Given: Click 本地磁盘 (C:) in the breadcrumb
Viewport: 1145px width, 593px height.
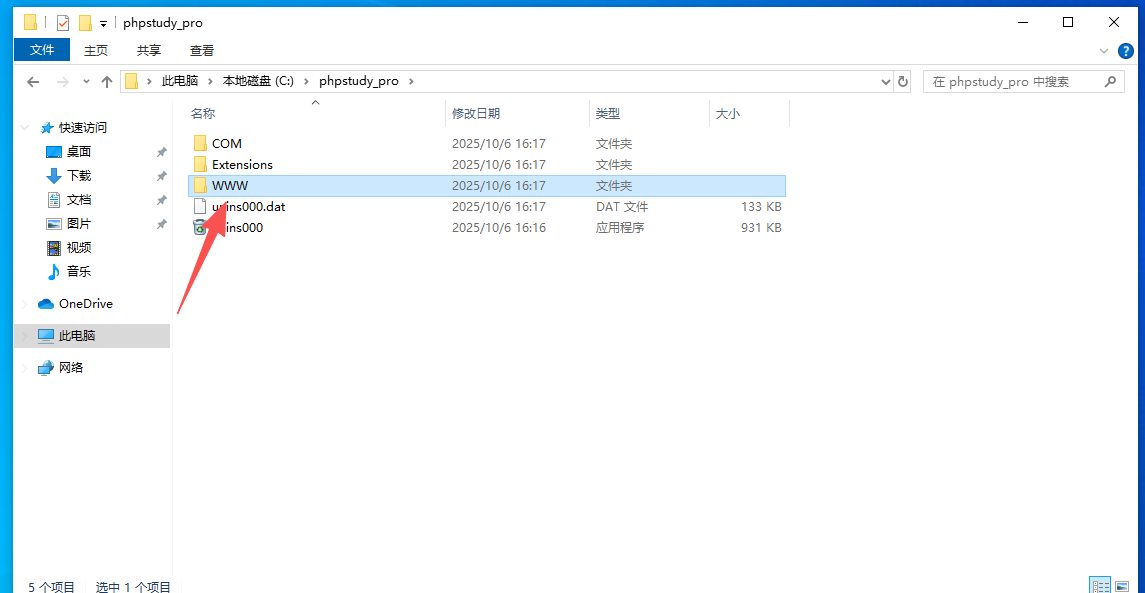Looking at the screenshot, I should click(258, 81).
